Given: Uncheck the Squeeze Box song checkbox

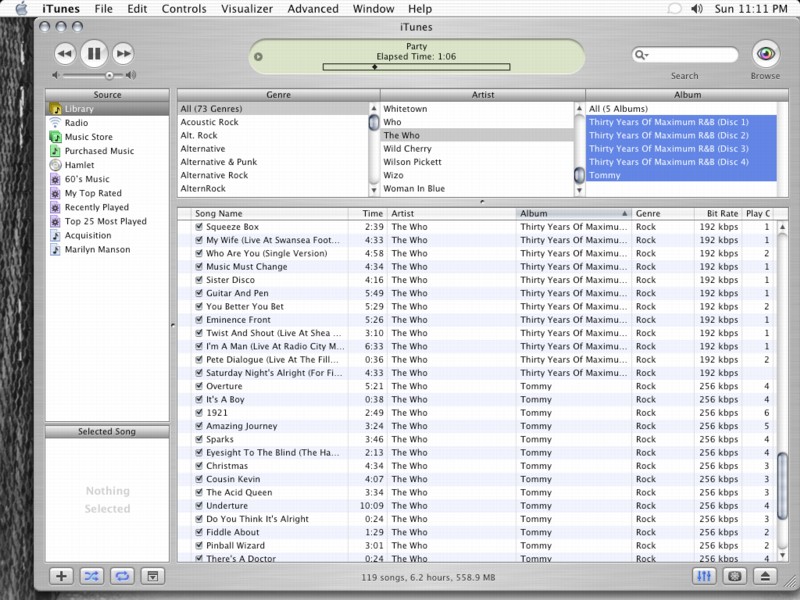Looking at the screenshot, I should (199, 227).
